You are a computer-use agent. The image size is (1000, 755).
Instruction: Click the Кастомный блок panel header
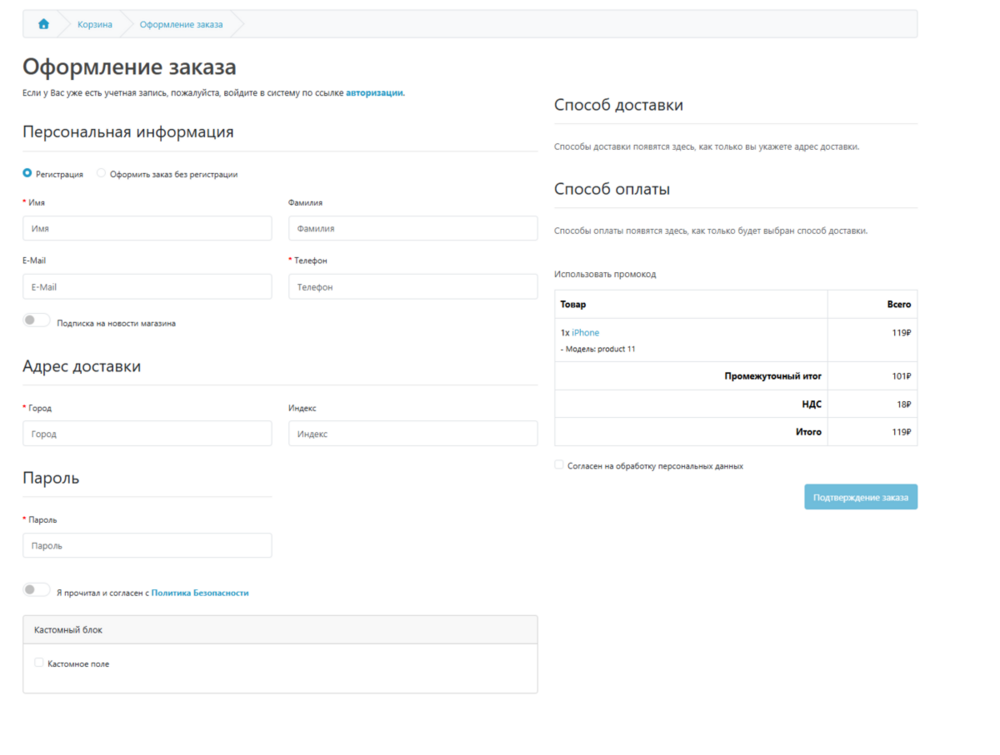280,629
